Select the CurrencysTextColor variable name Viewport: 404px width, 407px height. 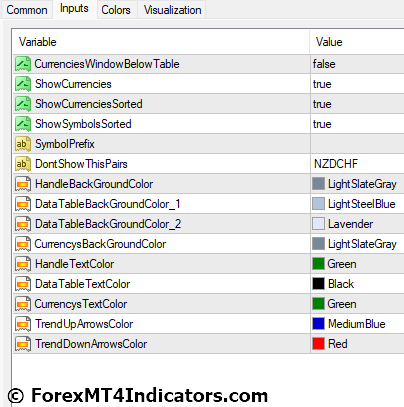(x=81, y=304)
